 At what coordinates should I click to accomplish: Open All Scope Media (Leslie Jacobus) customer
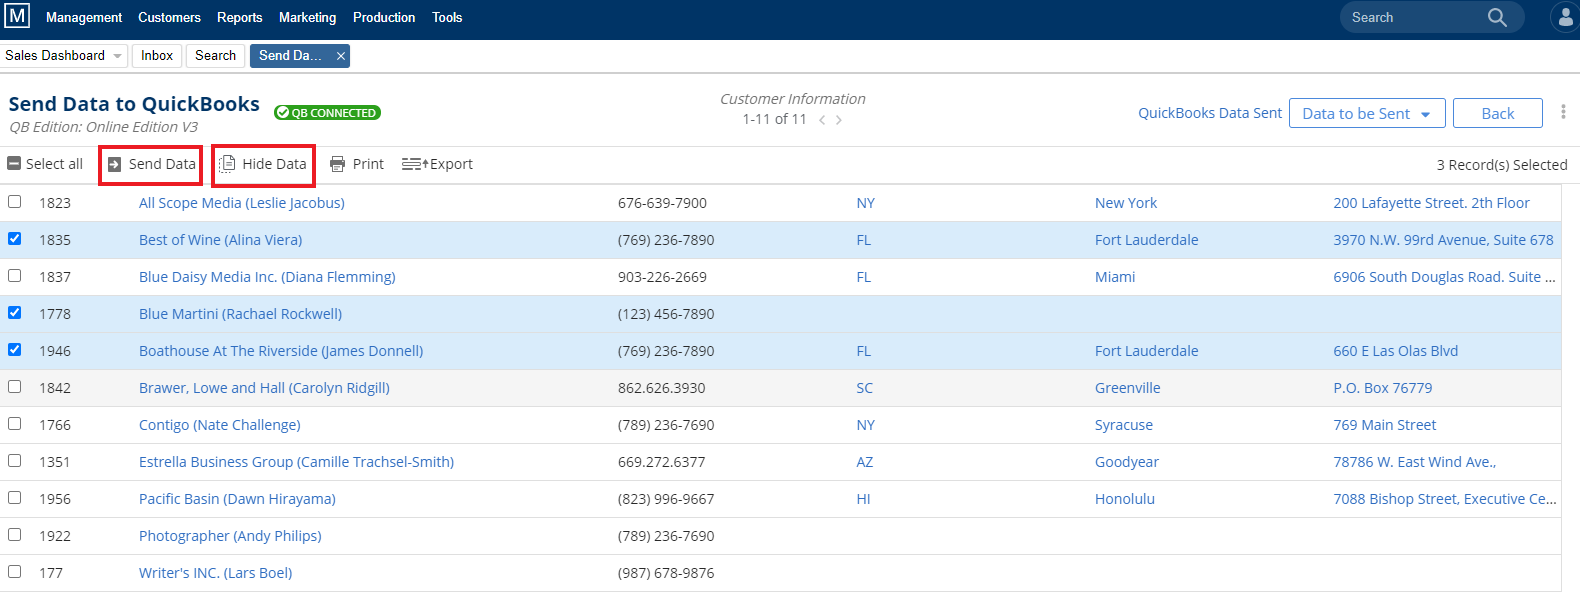242,203
